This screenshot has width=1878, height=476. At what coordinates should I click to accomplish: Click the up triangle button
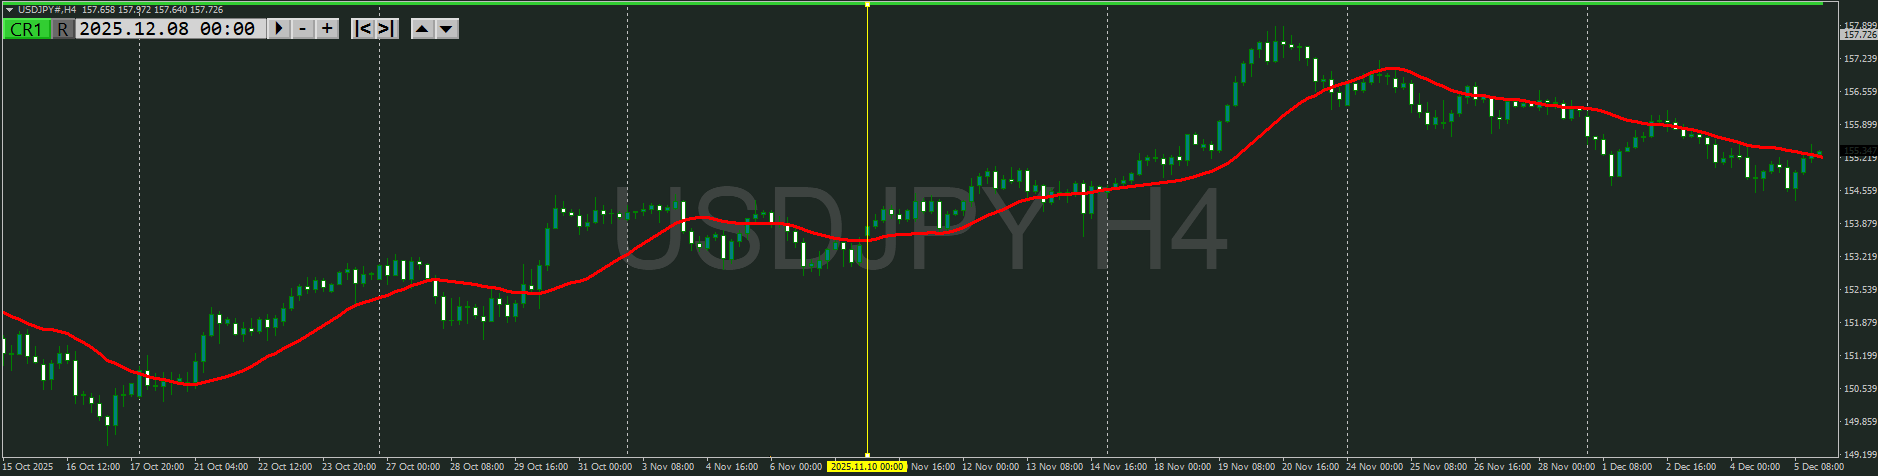pyautogui.click(x=422, y=29)
